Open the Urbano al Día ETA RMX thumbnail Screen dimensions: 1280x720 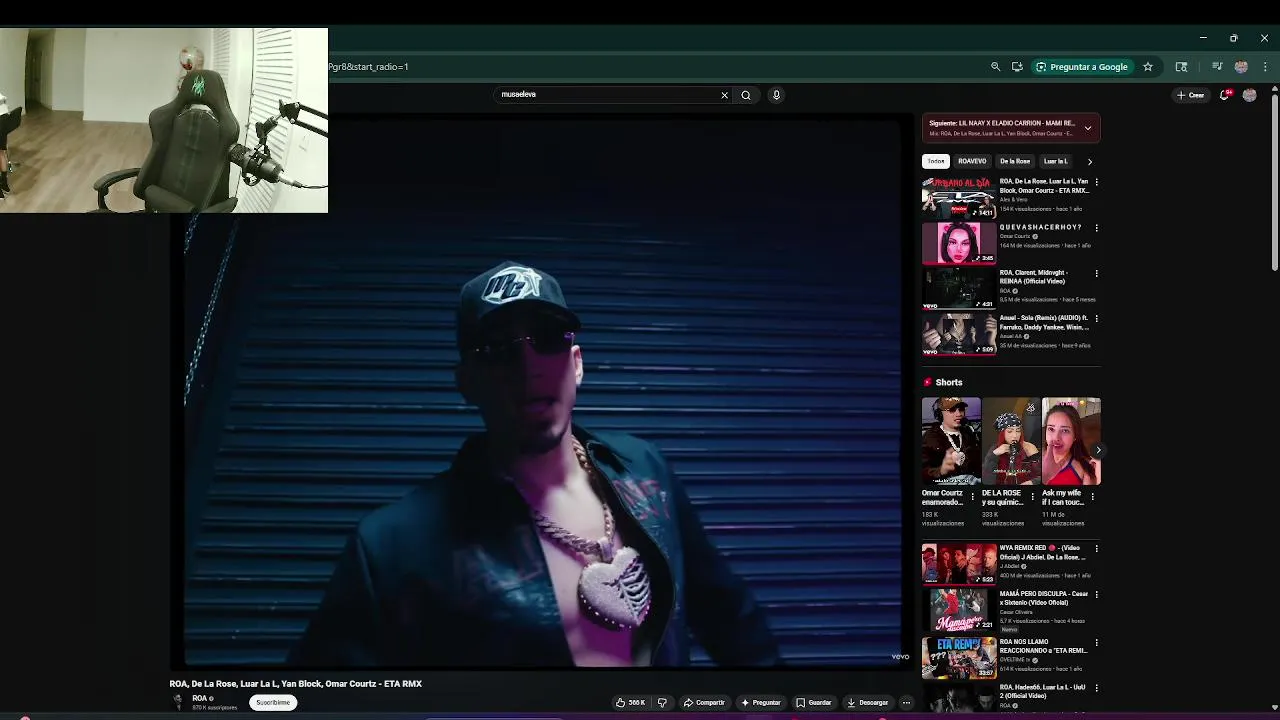(958, 197)
